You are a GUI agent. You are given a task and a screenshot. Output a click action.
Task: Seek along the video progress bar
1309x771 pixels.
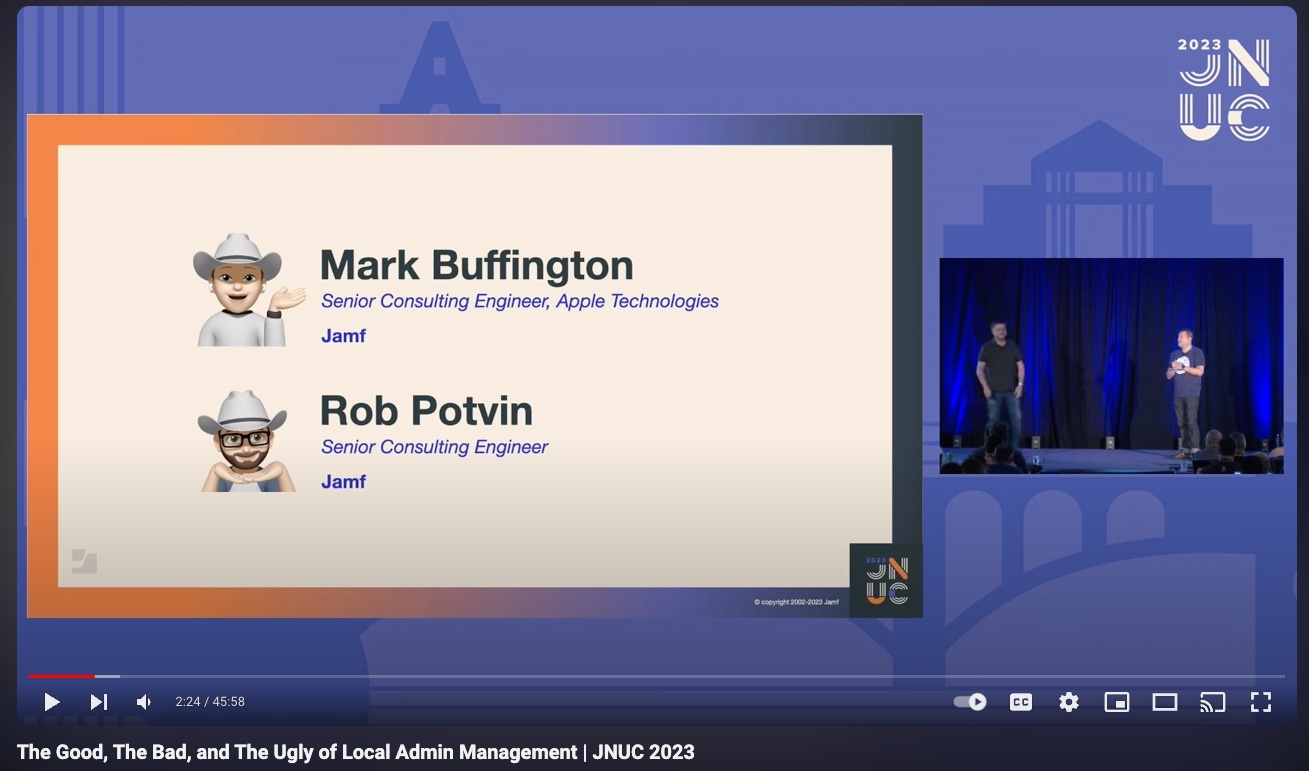656,677
